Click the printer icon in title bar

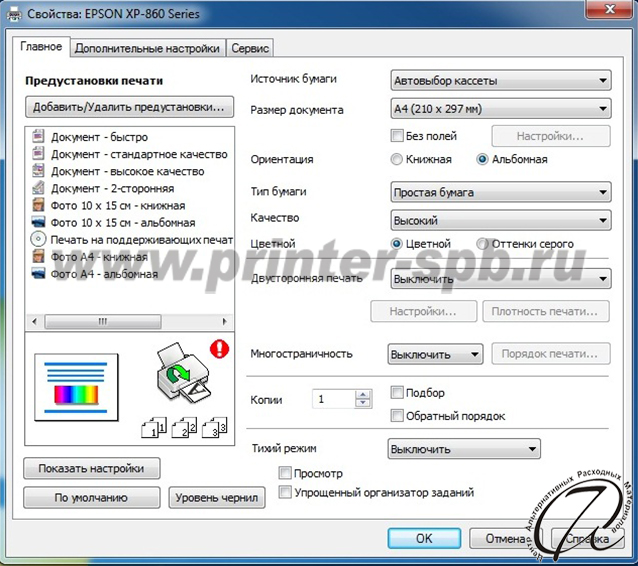pos(14,15)
